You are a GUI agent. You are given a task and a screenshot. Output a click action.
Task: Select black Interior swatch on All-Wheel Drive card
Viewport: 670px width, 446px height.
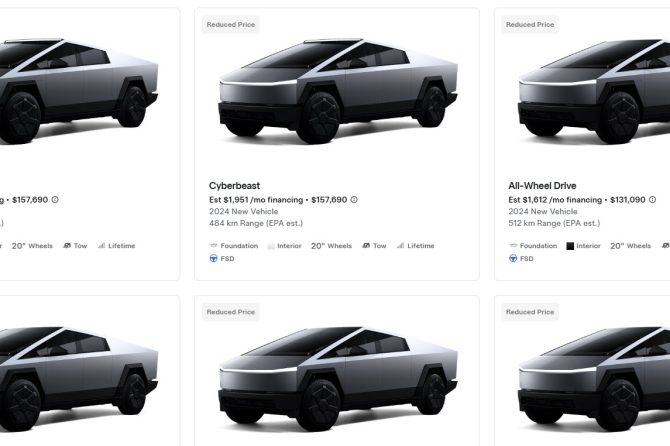[x=570, y=246]
